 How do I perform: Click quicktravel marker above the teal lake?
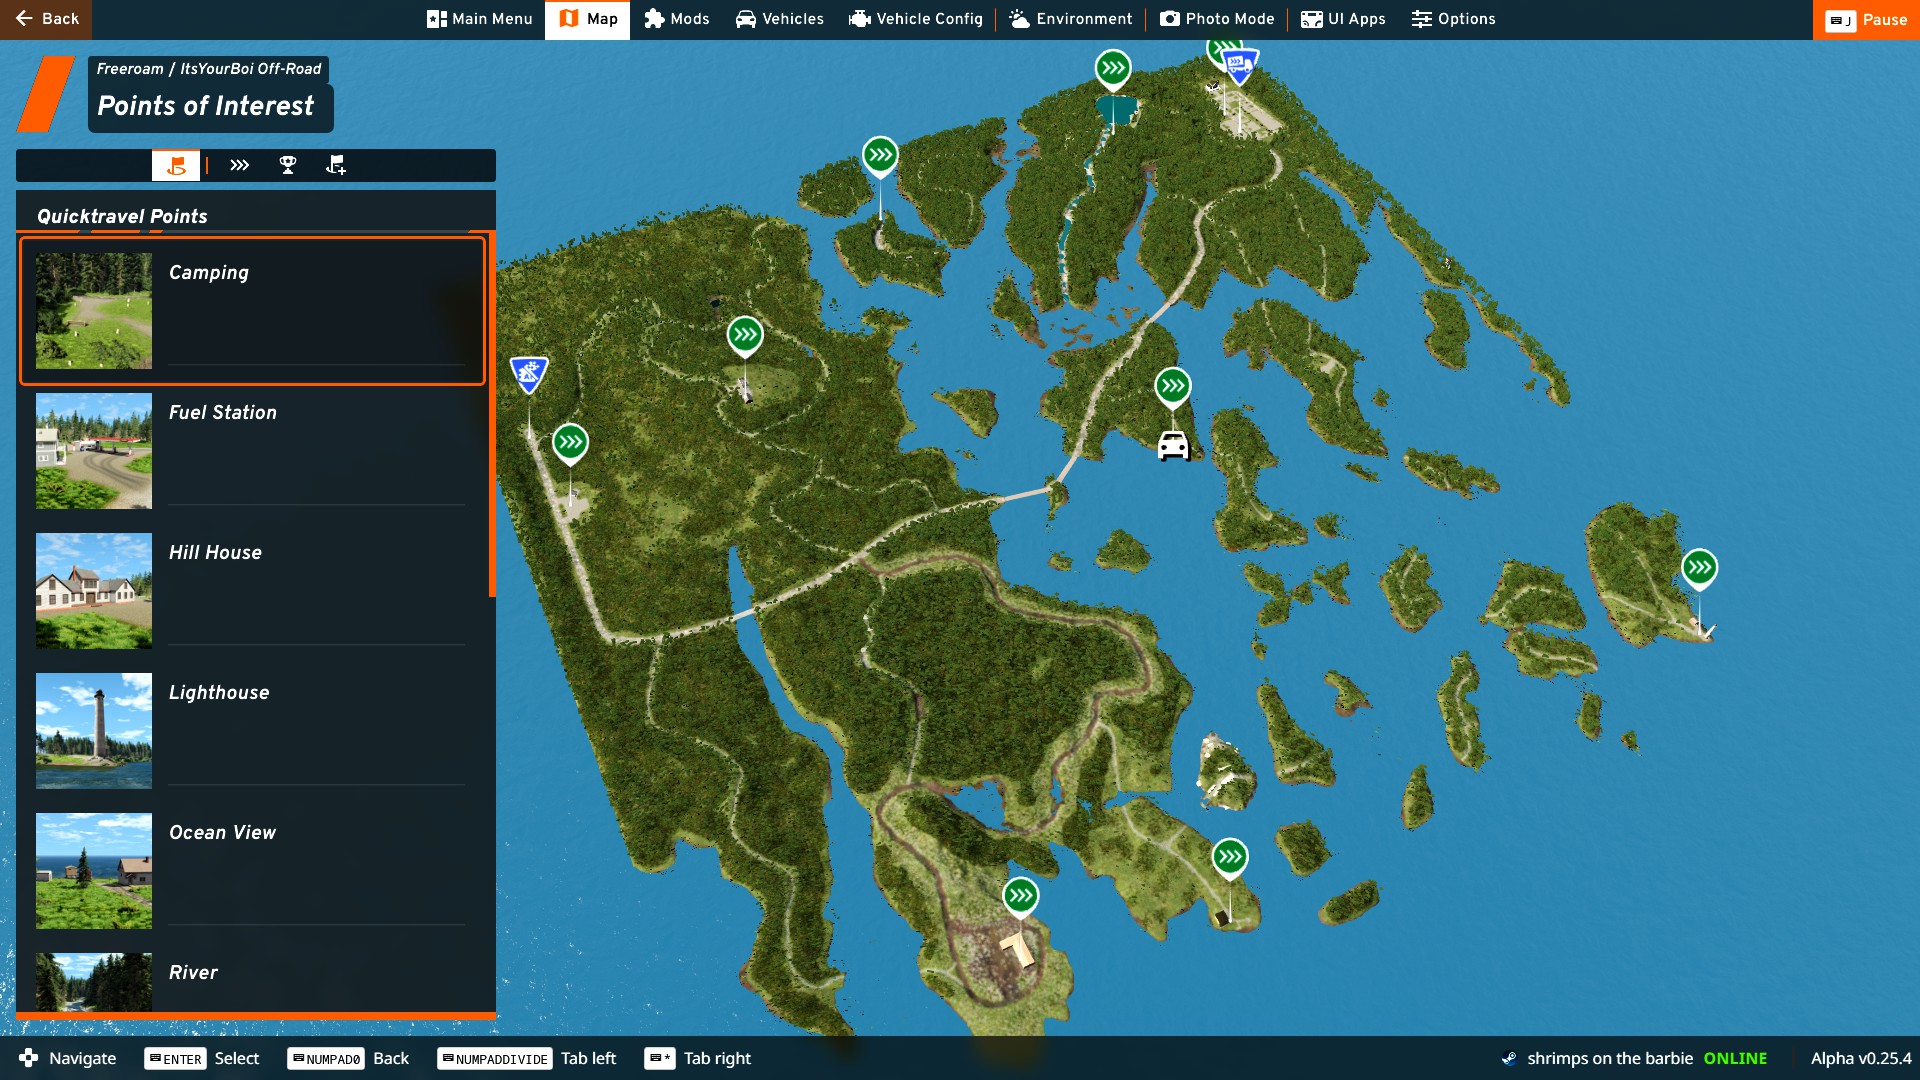click(1113, 69)
